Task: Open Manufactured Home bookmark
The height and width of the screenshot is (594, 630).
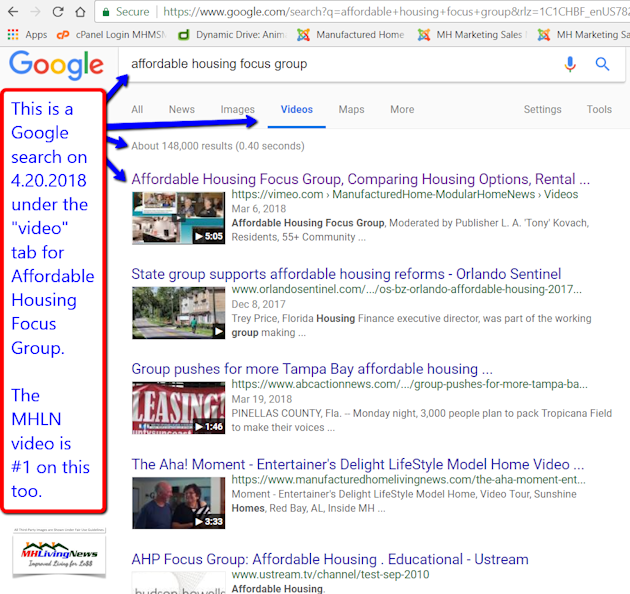Action: [x=351, y=35]
